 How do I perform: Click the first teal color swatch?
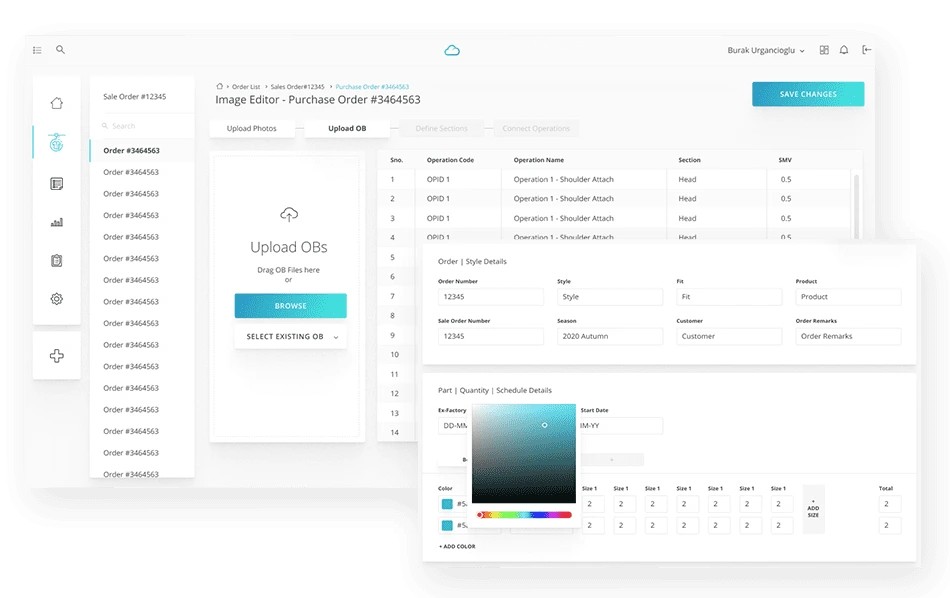(447, 504)
